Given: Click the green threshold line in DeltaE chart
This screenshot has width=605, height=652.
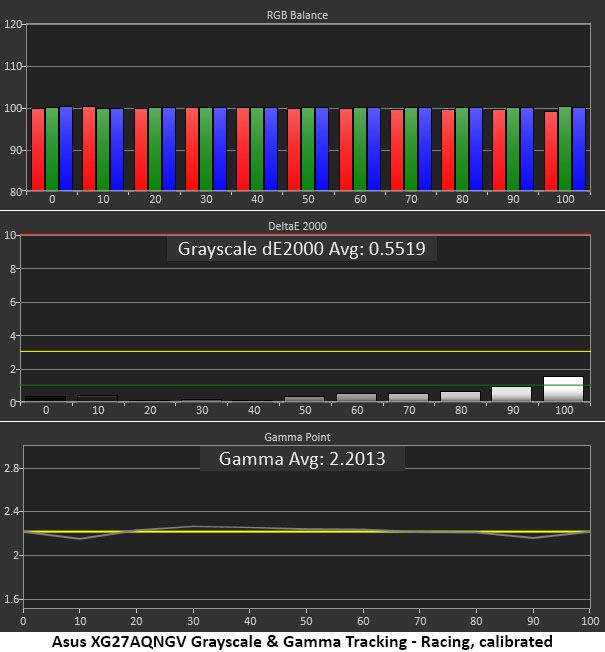Looking at the screenshot, I should coord(306,385).
